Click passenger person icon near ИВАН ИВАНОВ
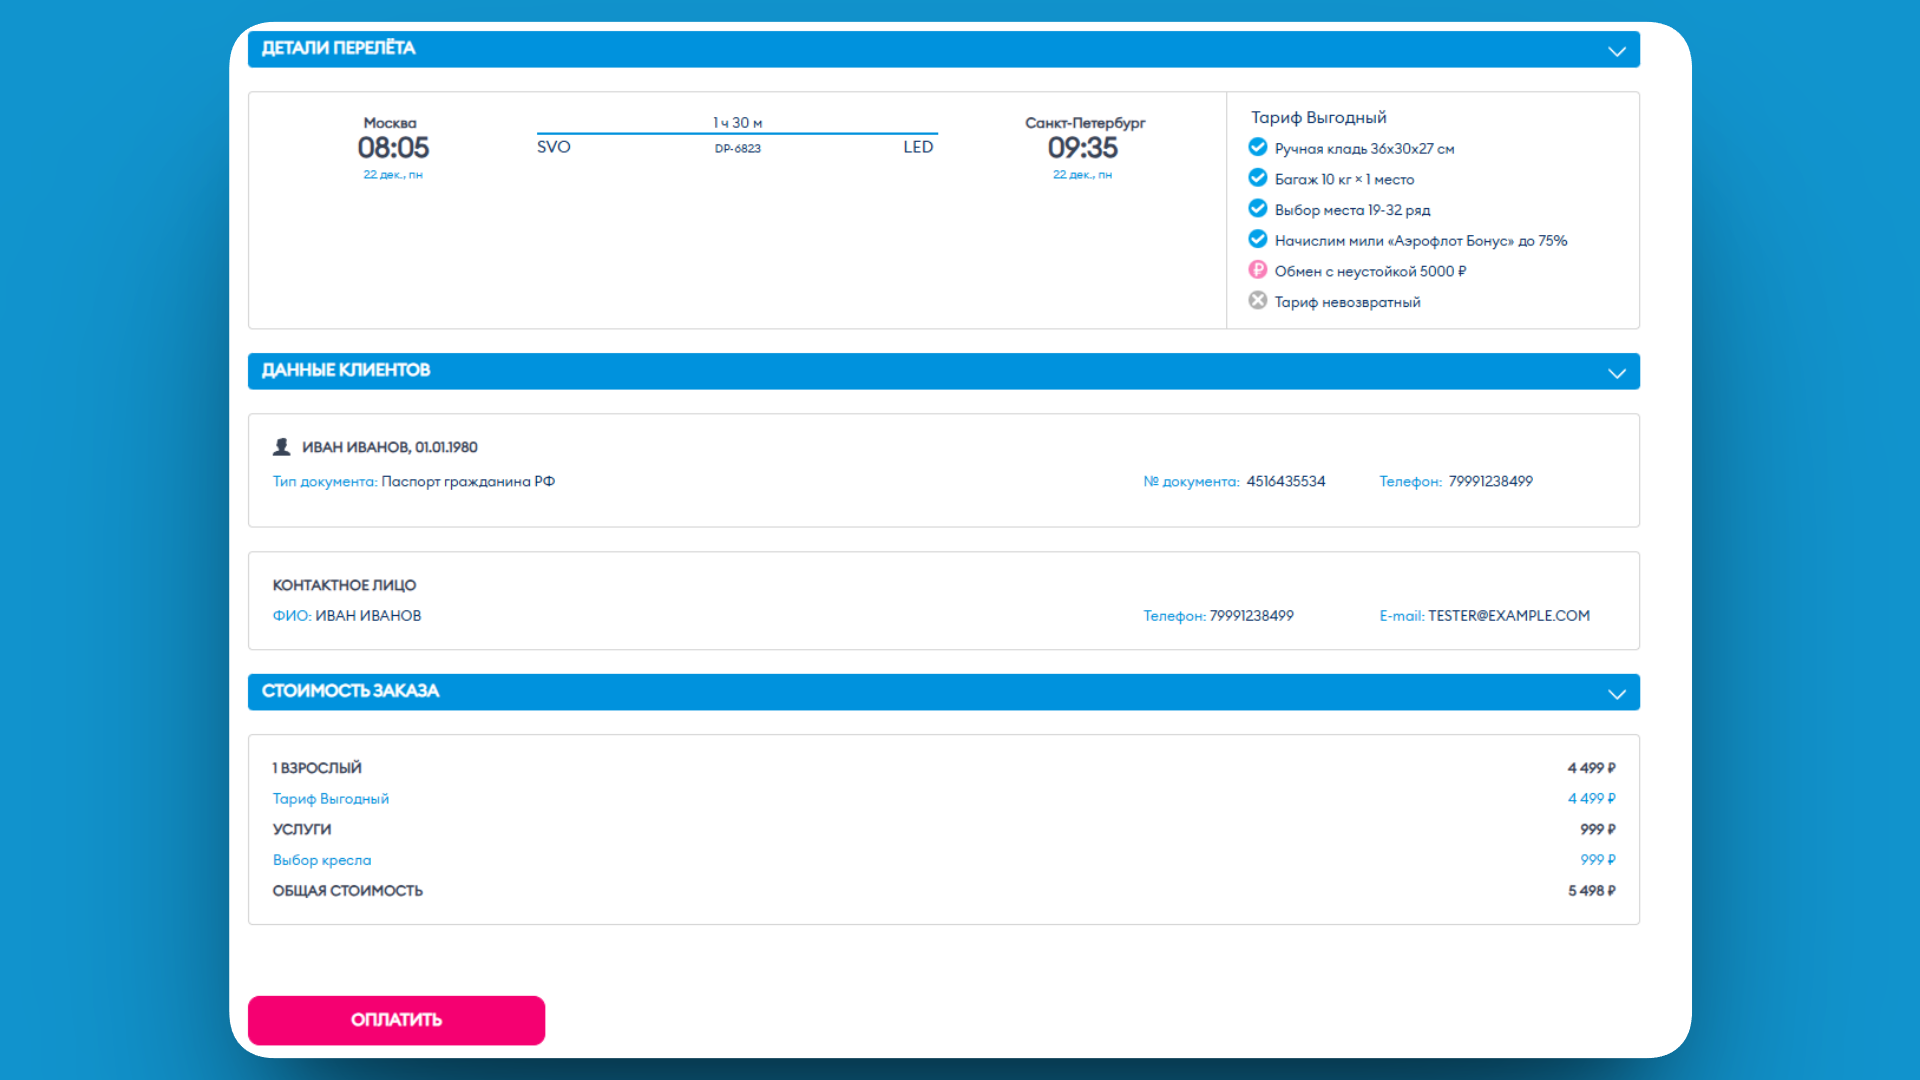 click(282, 447)
